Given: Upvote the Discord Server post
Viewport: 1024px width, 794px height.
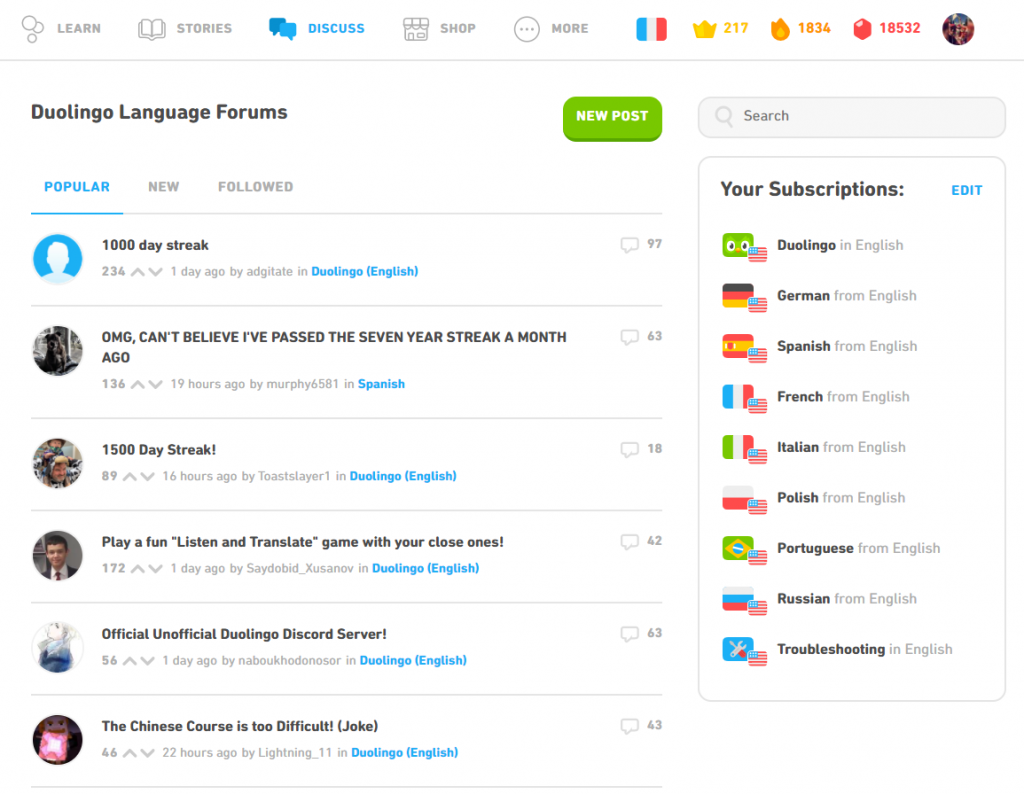Looking at the screenshot, I should [x=130, y=661].
